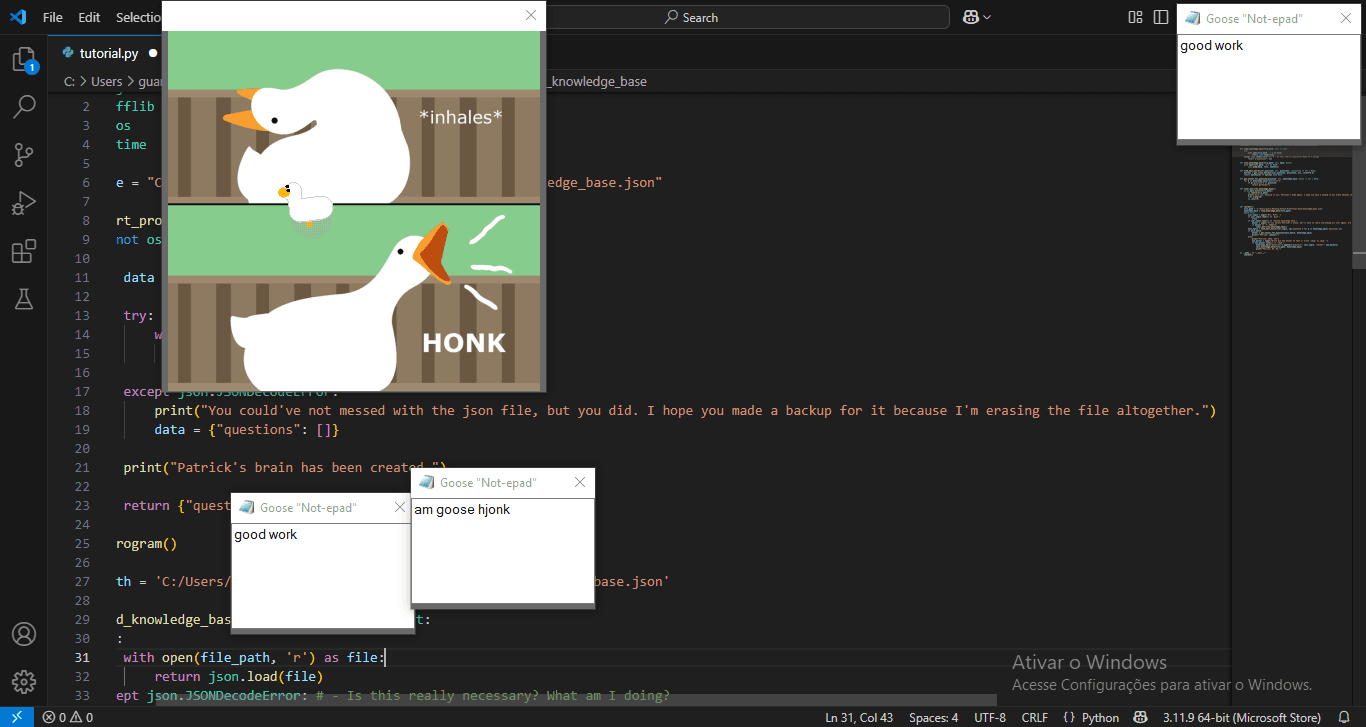The image size is (1366, 727).
Task: Open the Extensions view
Action: coord(24,251)
